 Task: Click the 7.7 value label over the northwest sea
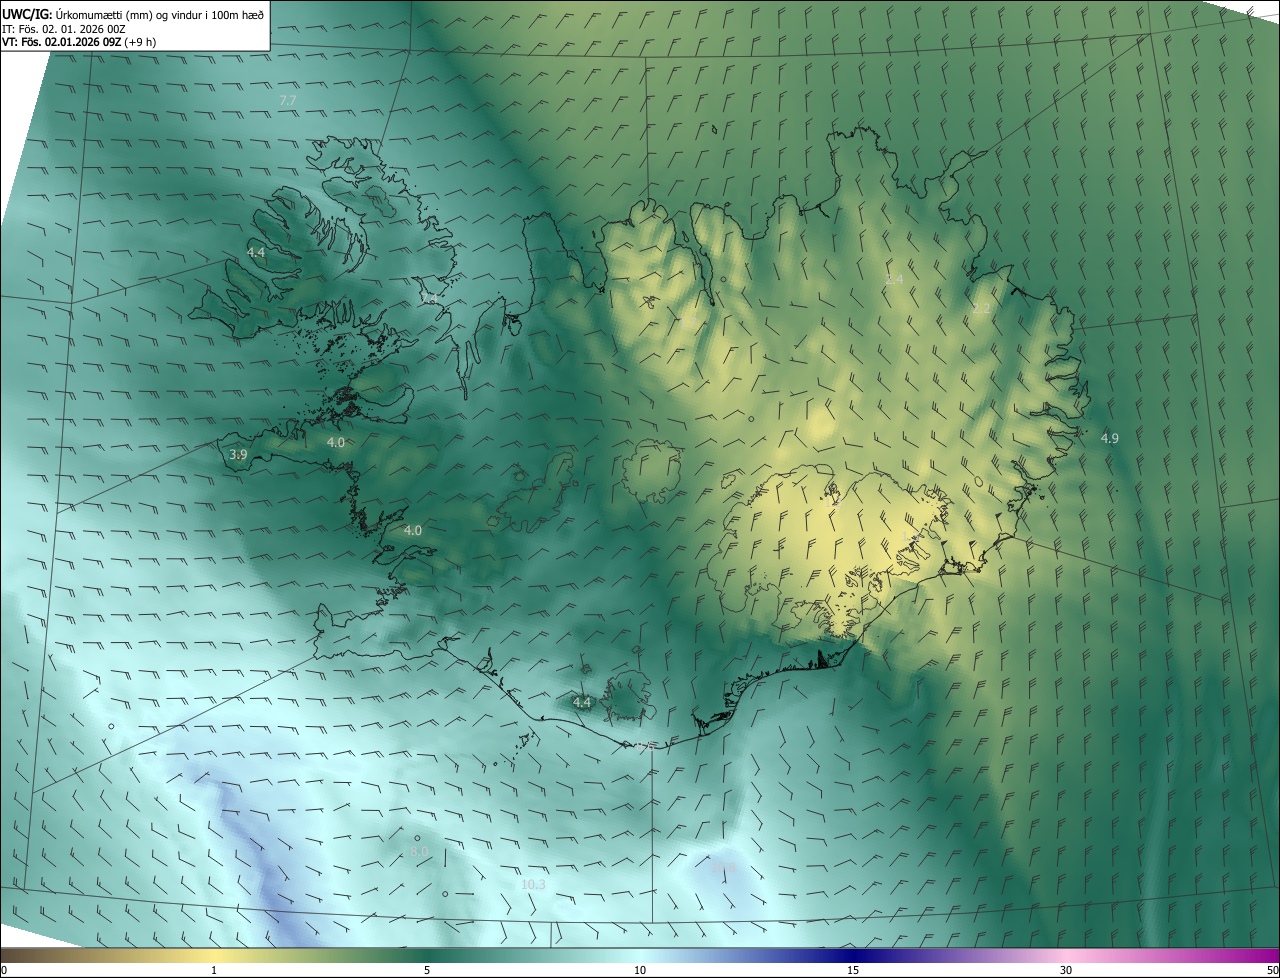pos(288,101)
